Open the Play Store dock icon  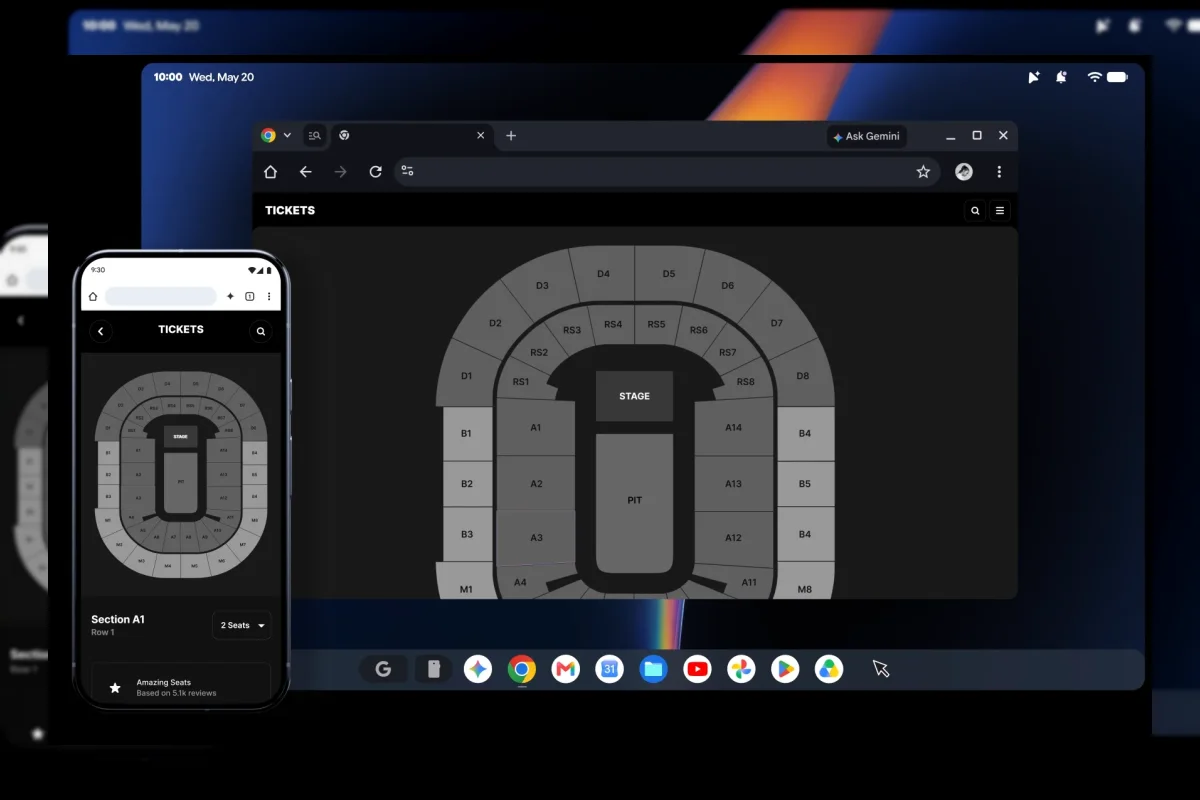coord(785,669)
